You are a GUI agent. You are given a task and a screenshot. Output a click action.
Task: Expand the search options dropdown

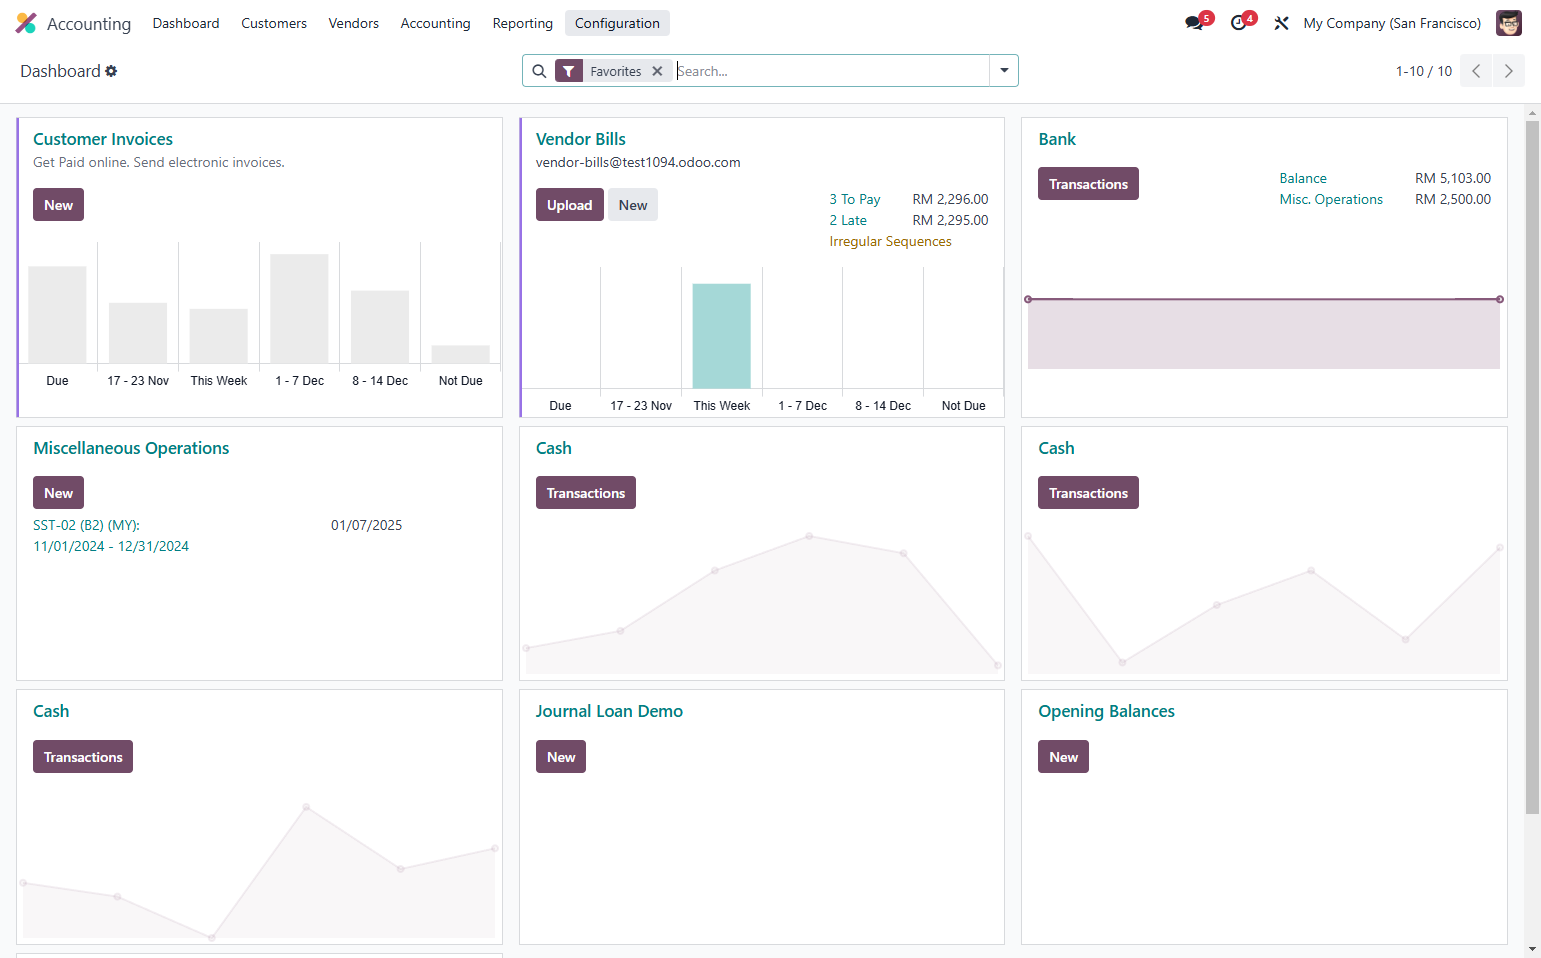coord(1004,71)
